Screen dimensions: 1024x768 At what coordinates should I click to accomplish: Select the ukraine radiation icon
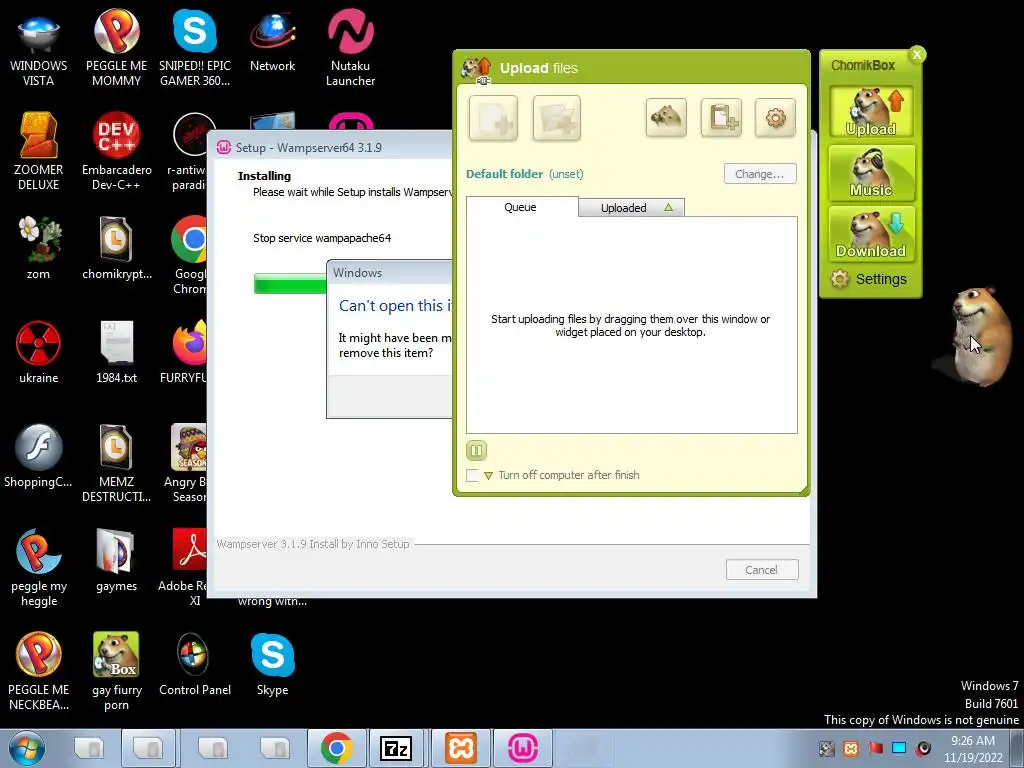39,352
